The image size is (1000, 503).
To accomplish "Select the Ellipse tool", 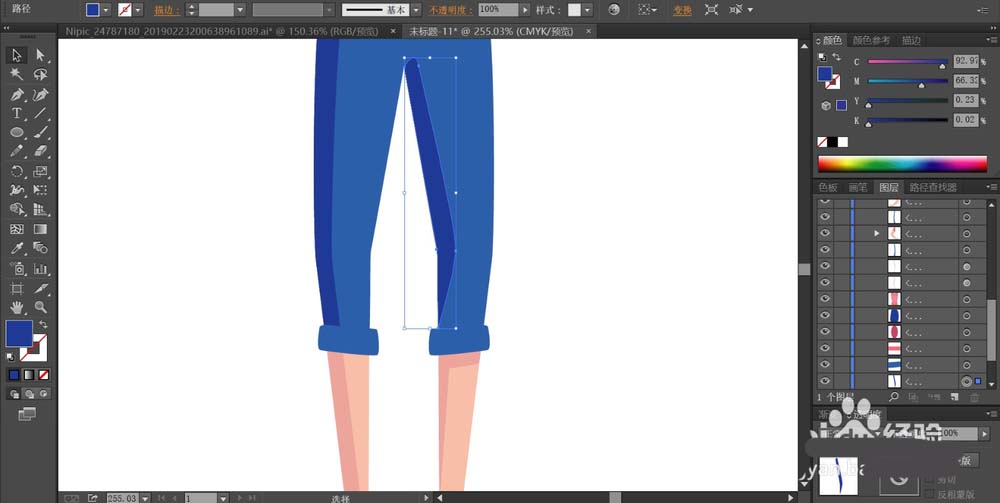I will (x=17, y=132).
